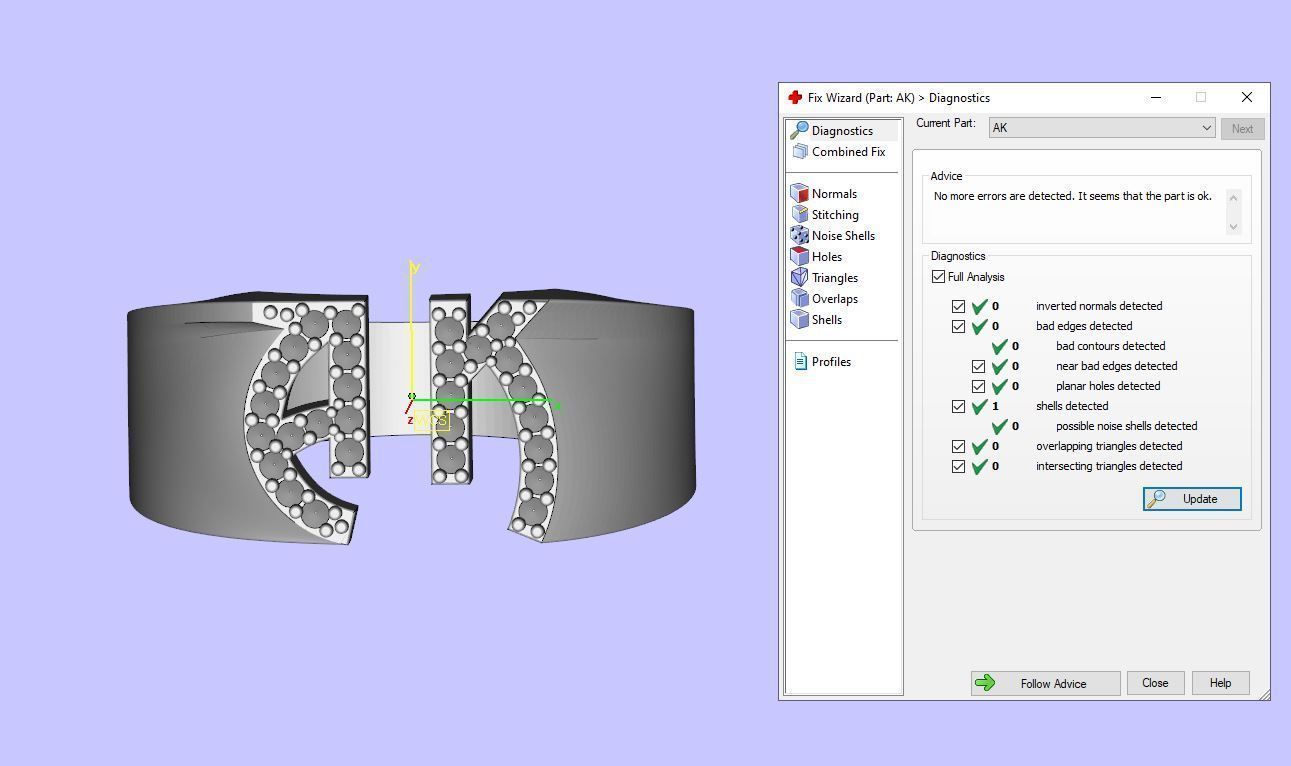Click the dialog resize grip corner
1291x766 pixels.
point(1264,694)
